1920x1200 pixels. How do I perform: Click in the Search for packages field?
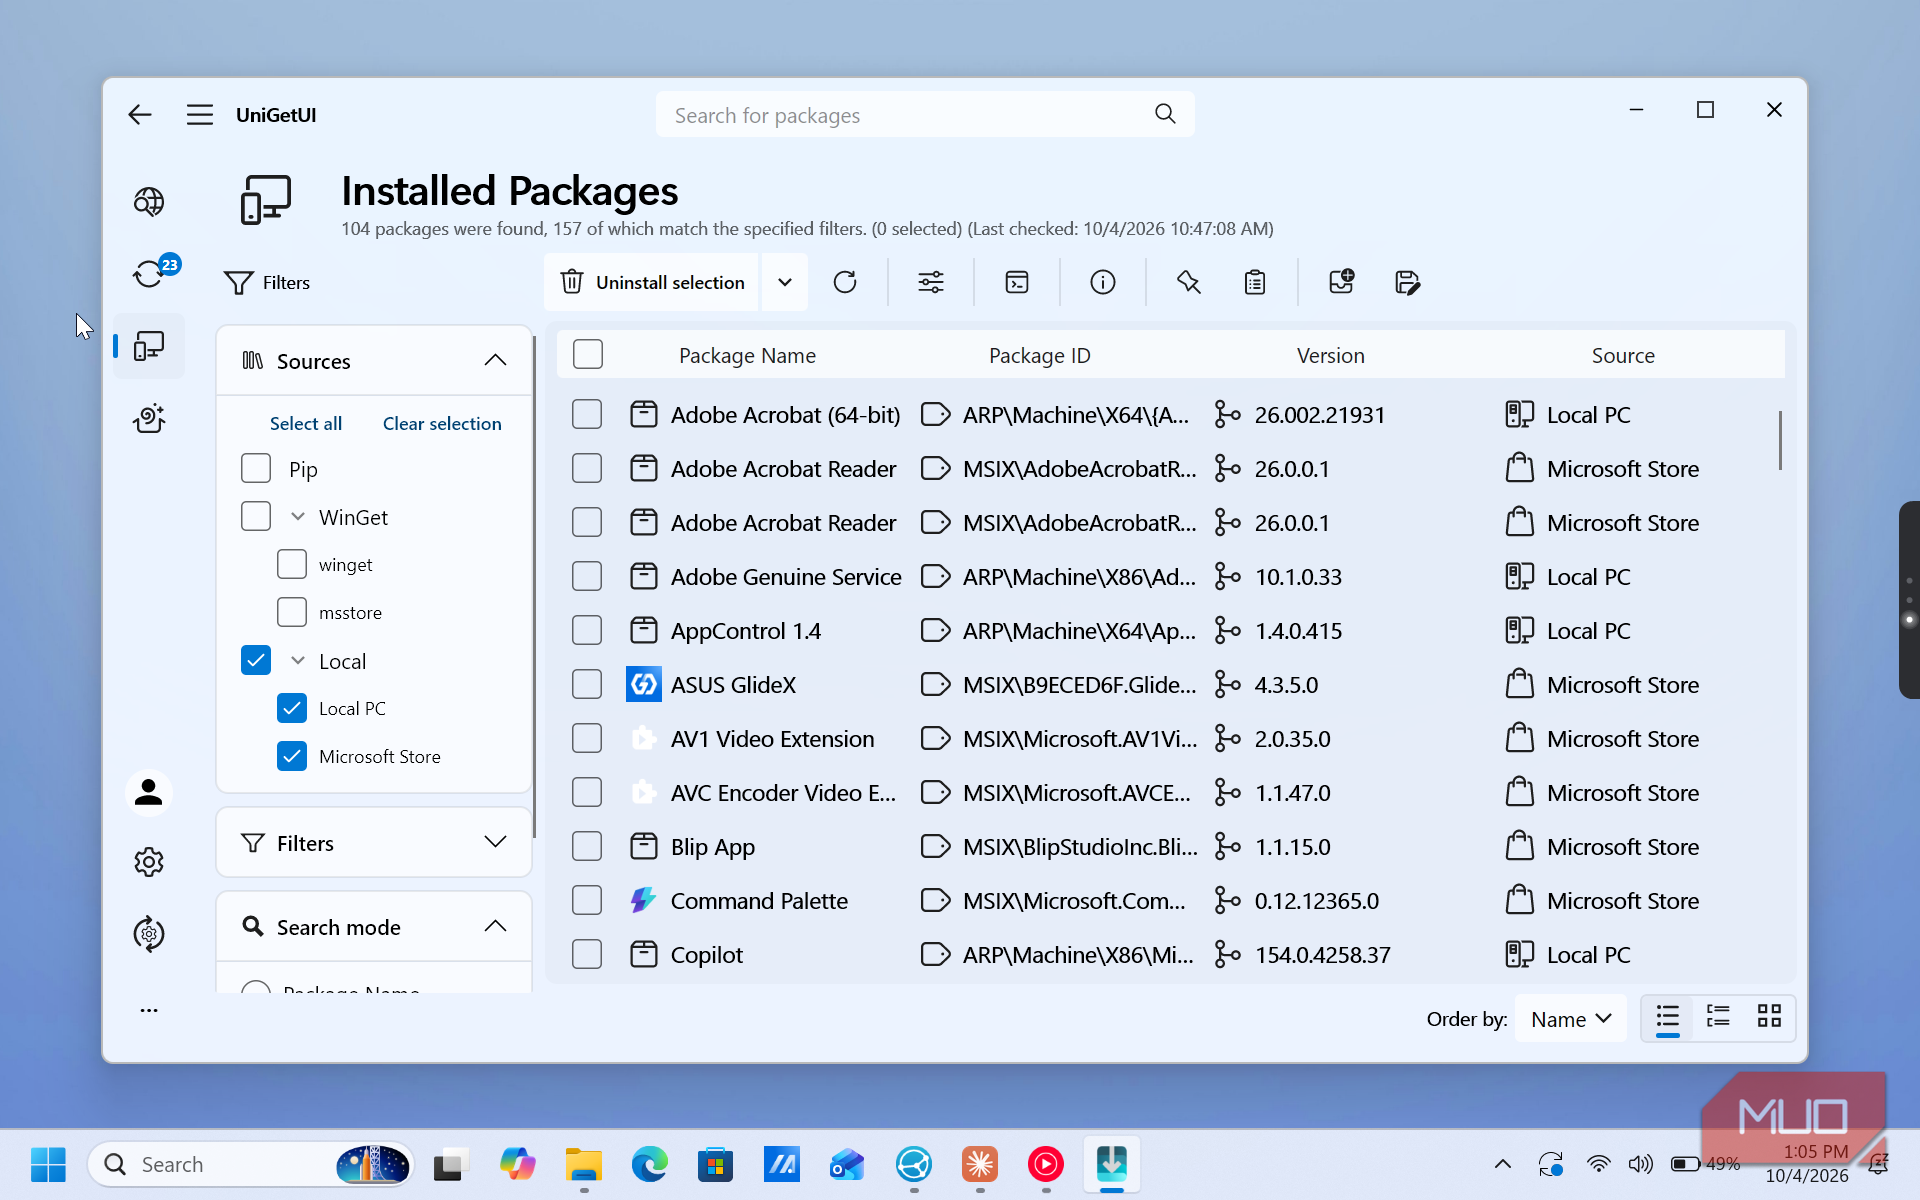925,114
